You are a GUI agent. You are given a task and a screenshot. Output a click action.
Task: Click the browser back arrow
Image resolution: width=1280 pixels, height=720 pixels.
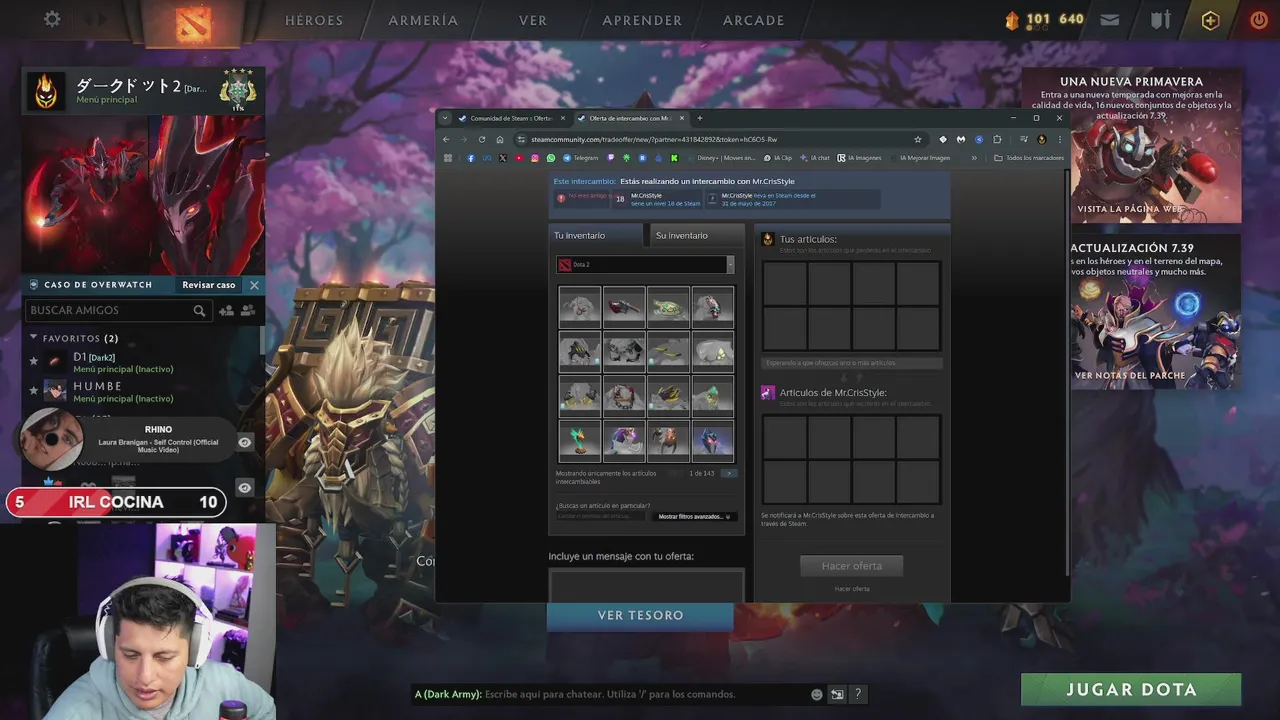click(446, 139)
